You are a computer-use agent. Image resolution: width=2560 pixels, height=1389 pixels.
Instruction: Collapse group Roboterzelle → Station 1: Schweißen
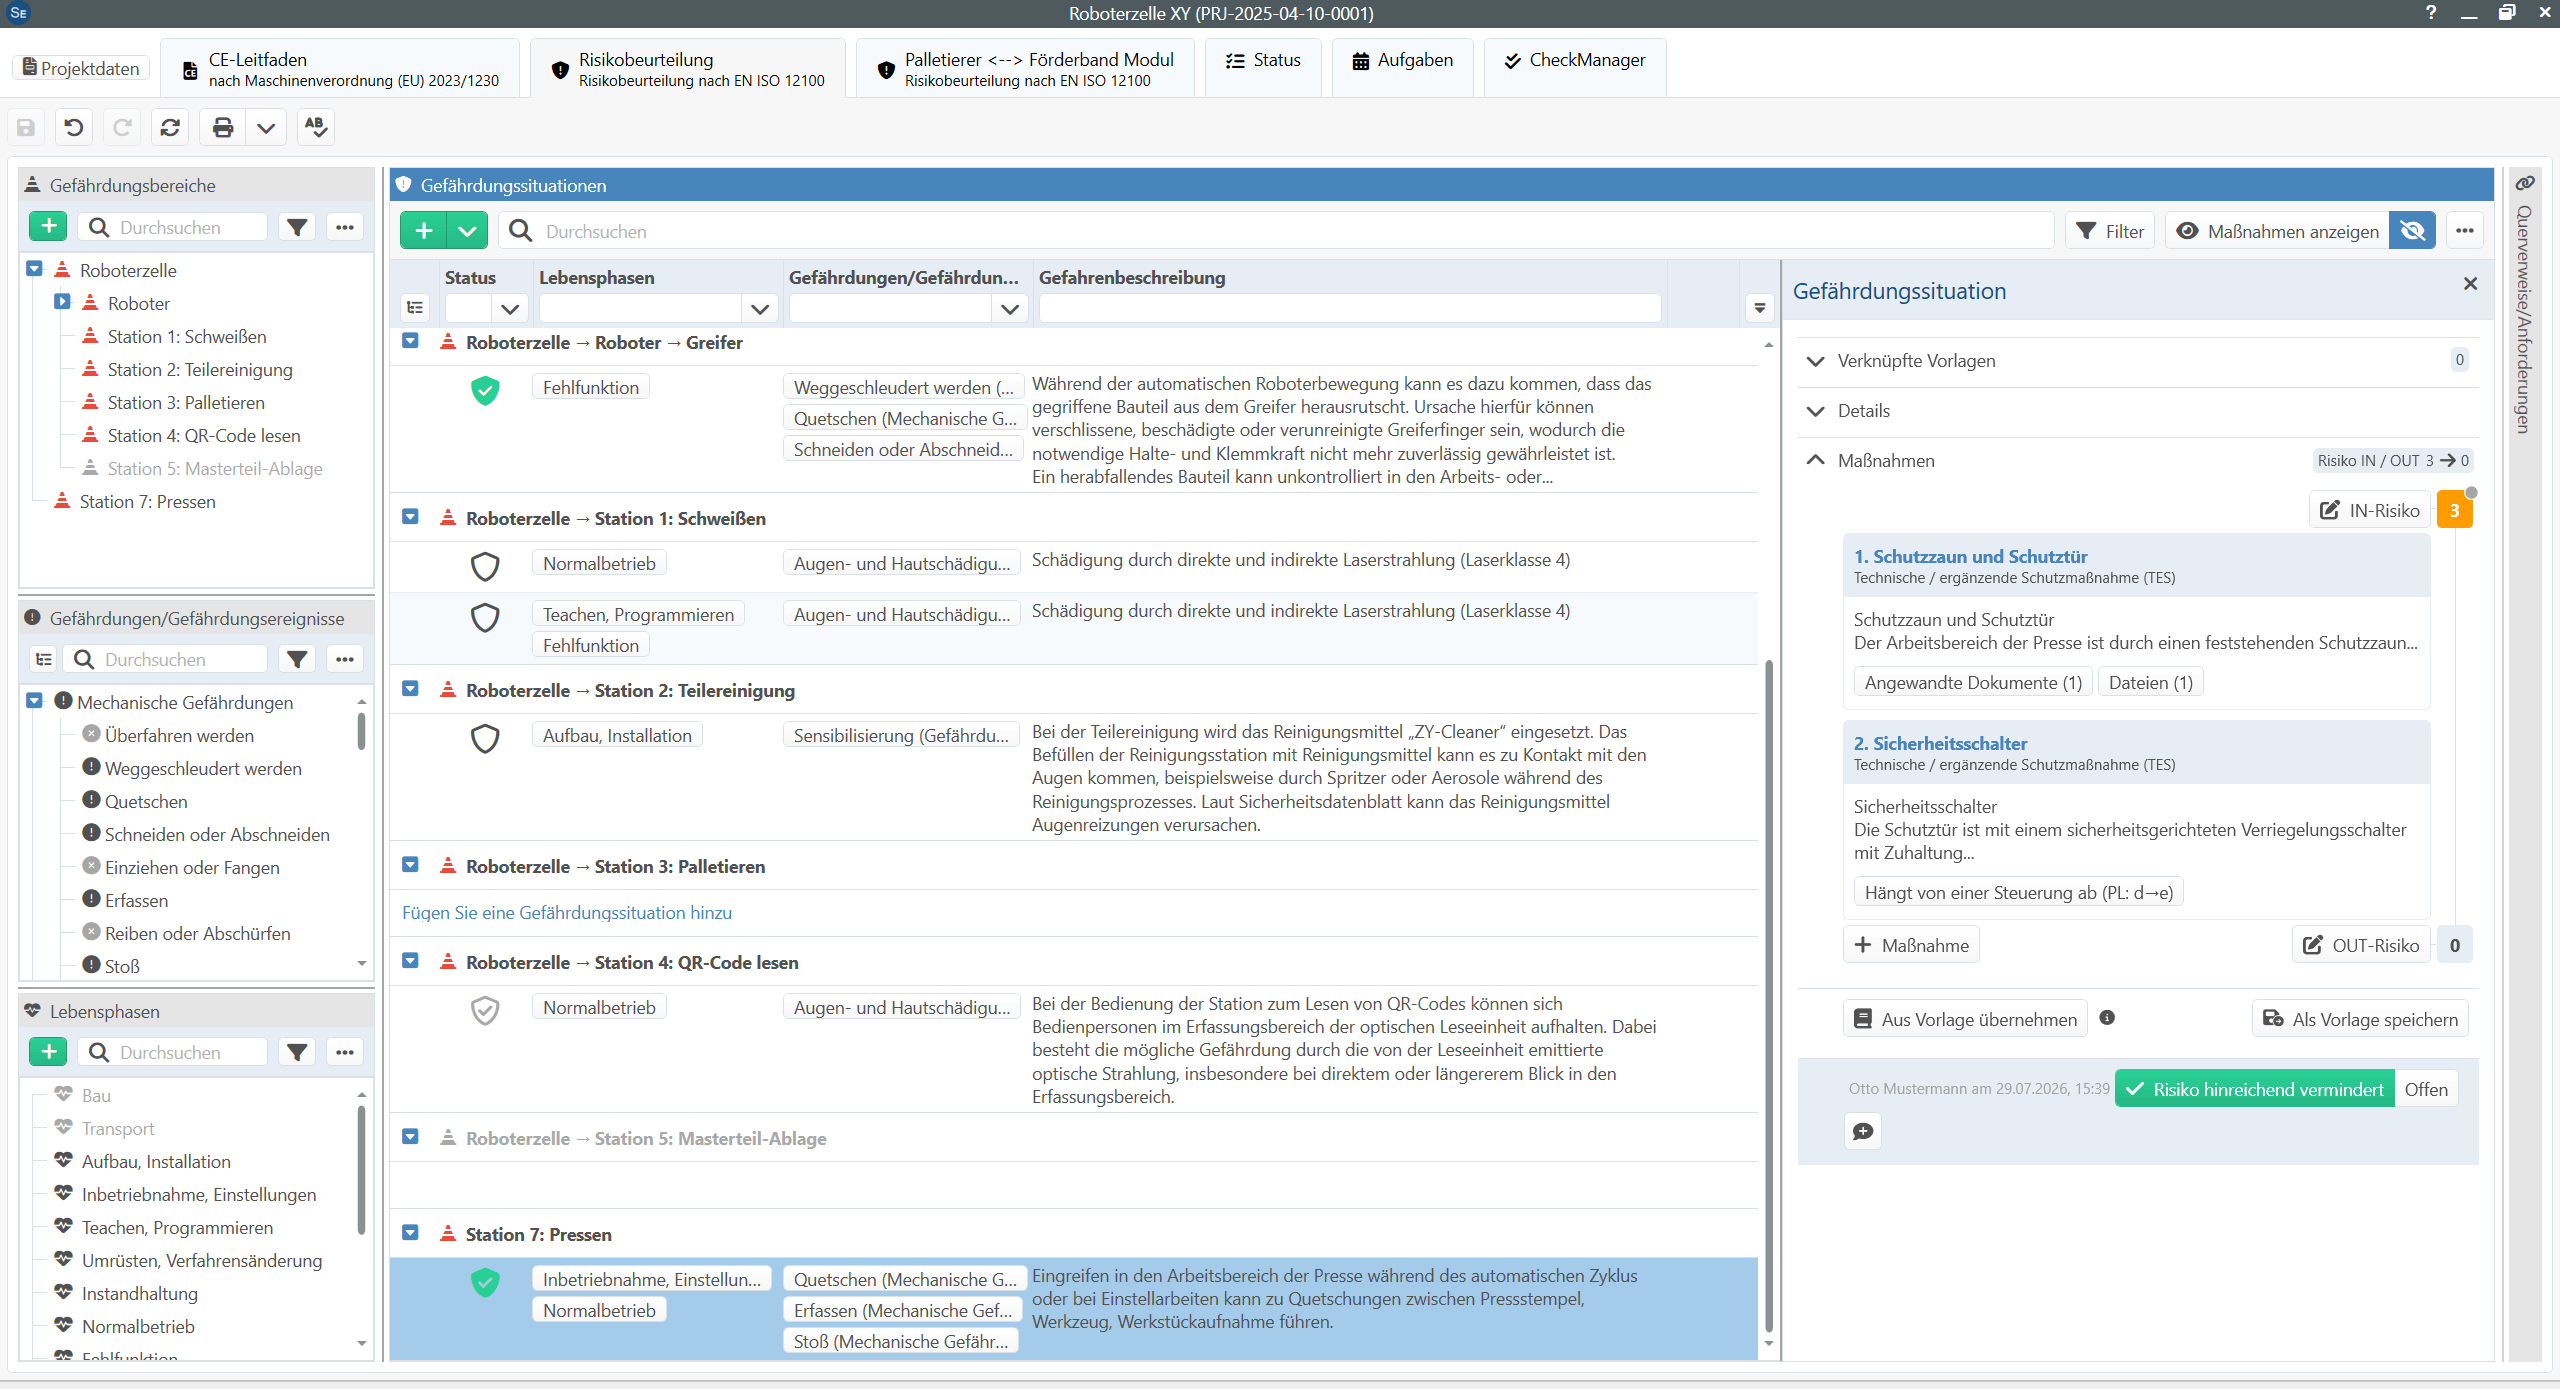coord(410,517)
